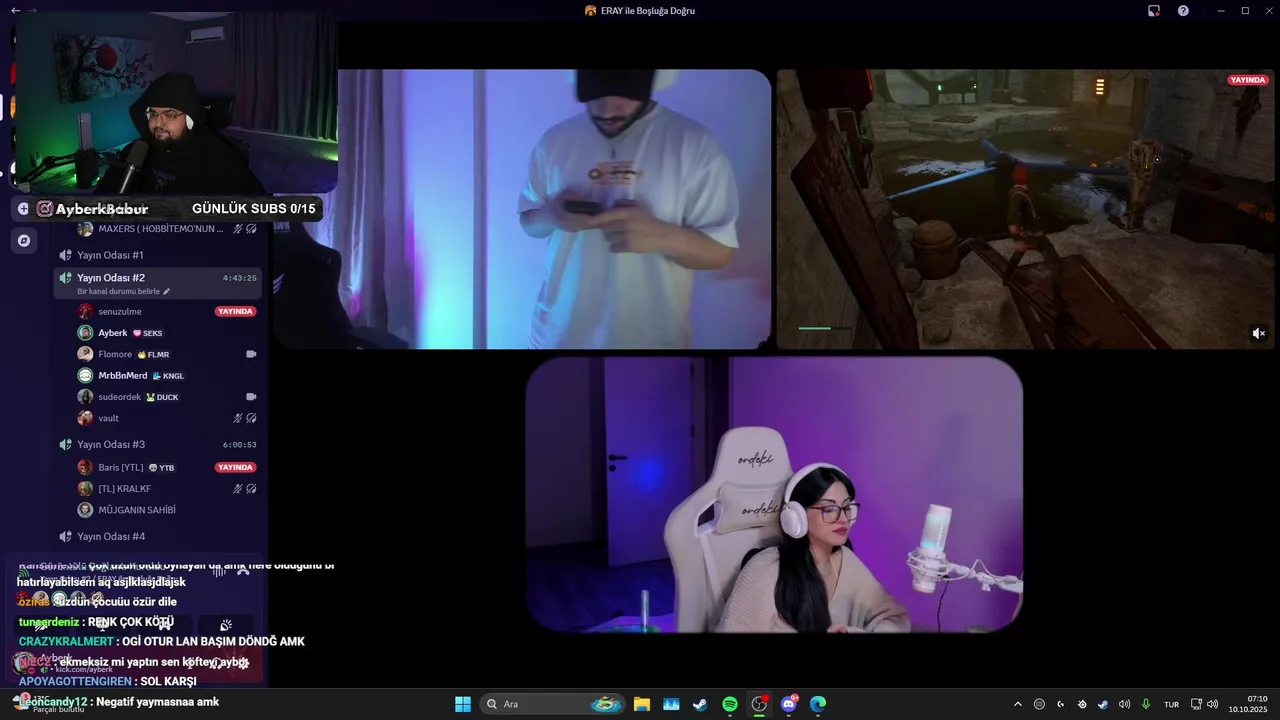Open the explore servers compass icon

(x=24, y=240)
